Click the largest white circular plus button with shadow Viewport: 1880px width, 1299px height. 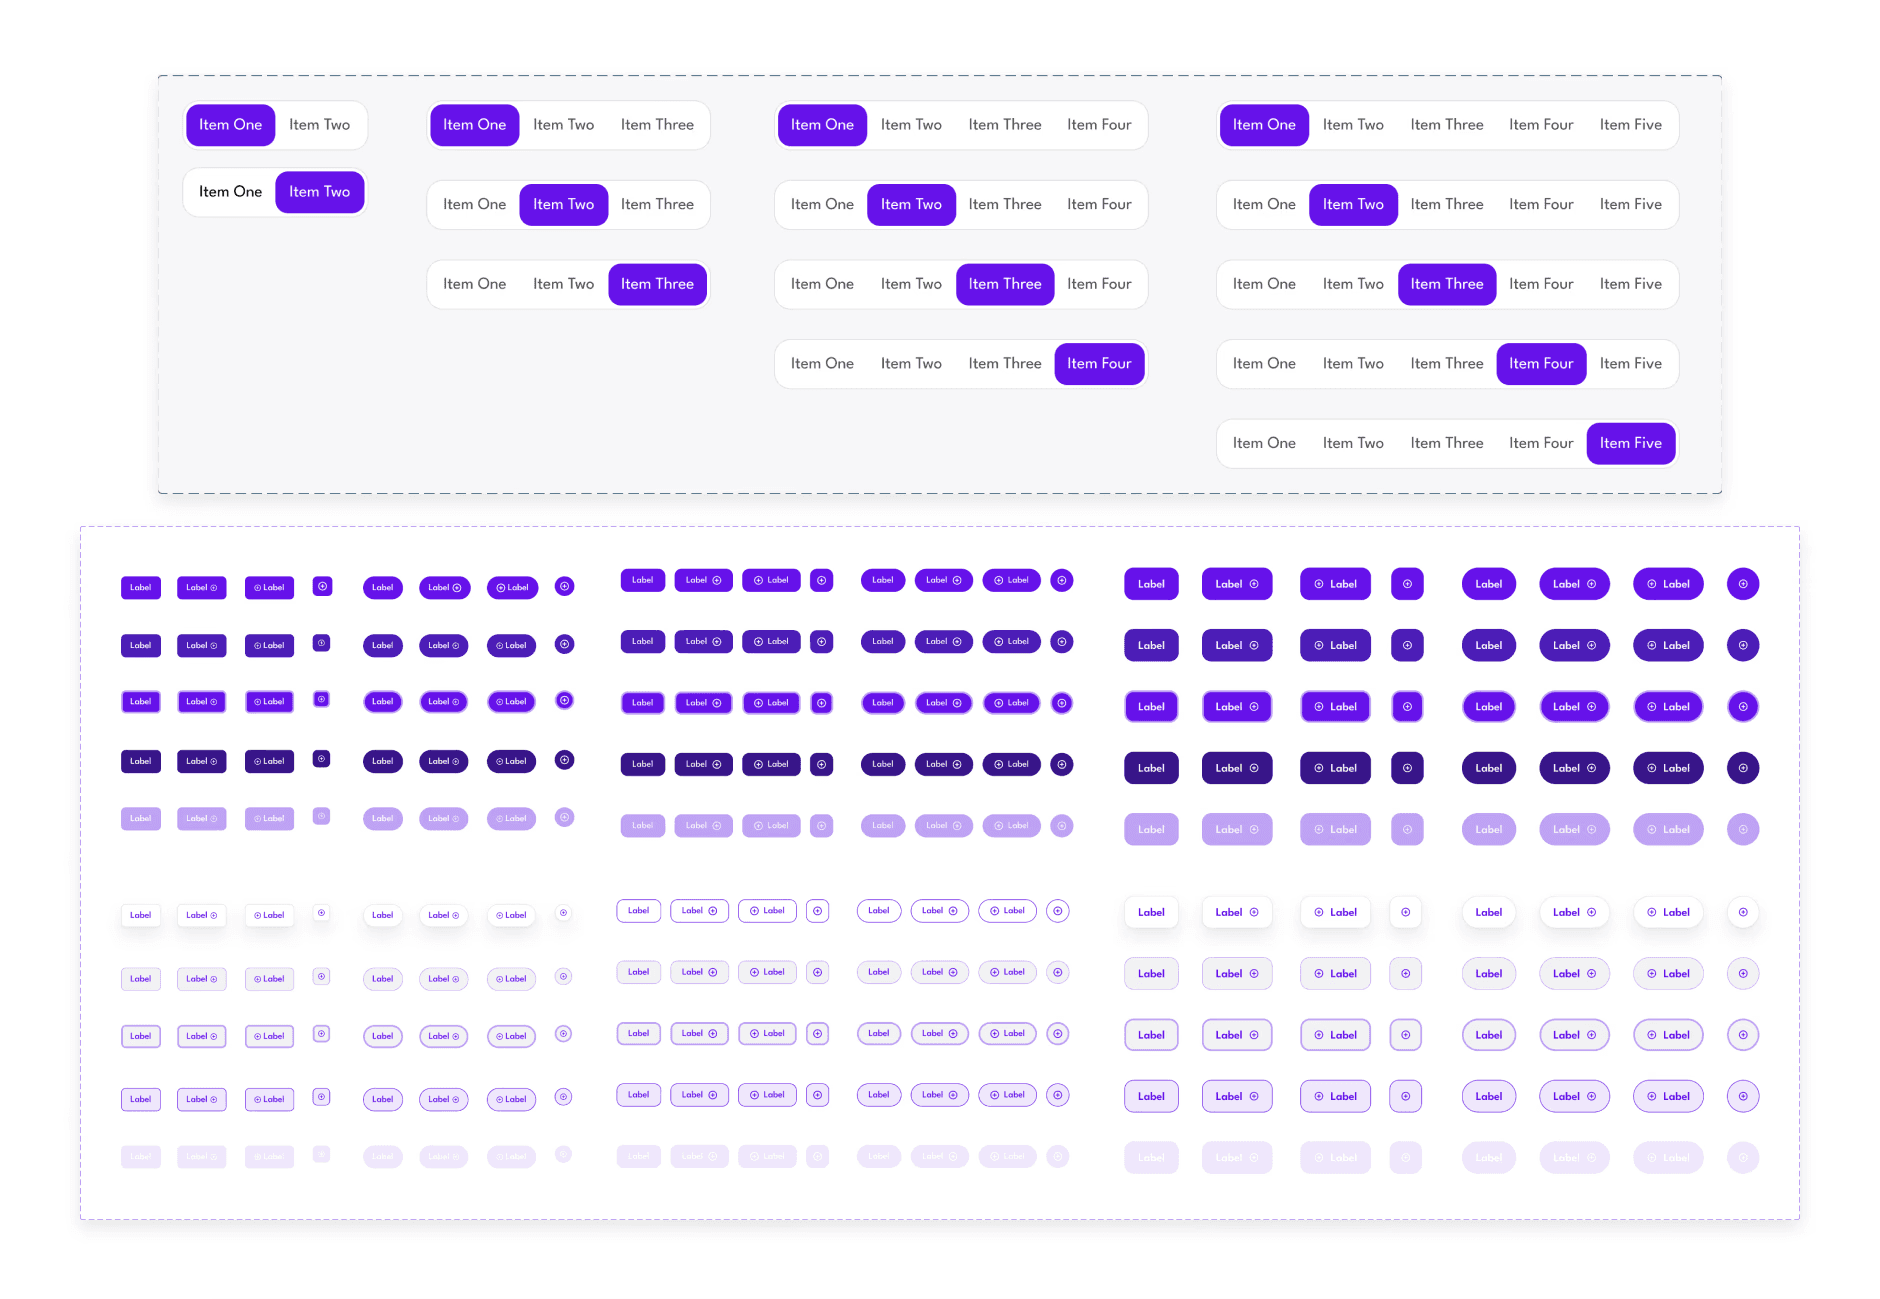tap(1743, 912)
